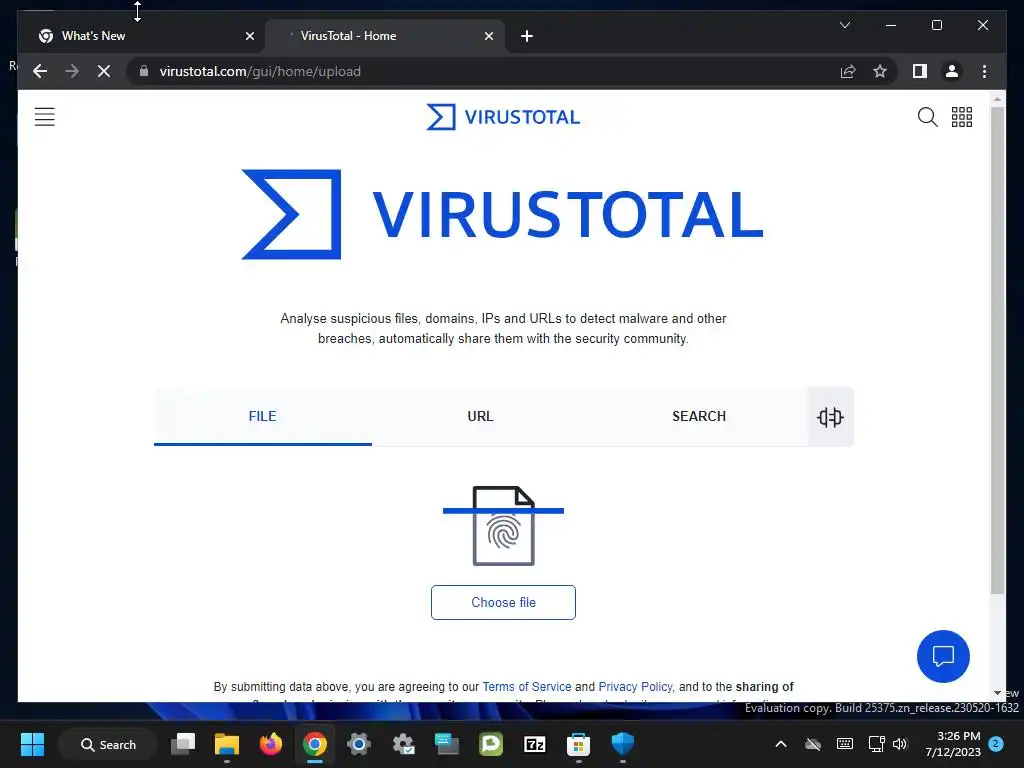Open the Chrome profile avatar
Viewport: 1024px width, 768px height.
point(952,71)
